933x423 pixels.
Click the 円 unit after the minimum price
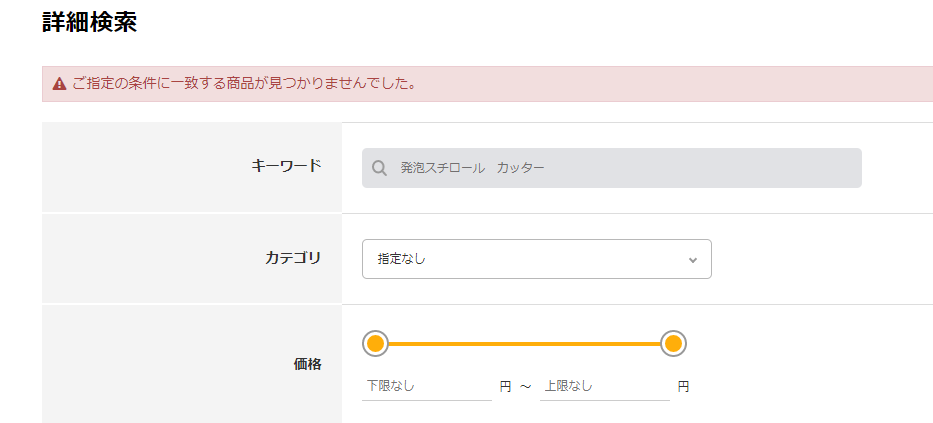[x=505, y=387]
